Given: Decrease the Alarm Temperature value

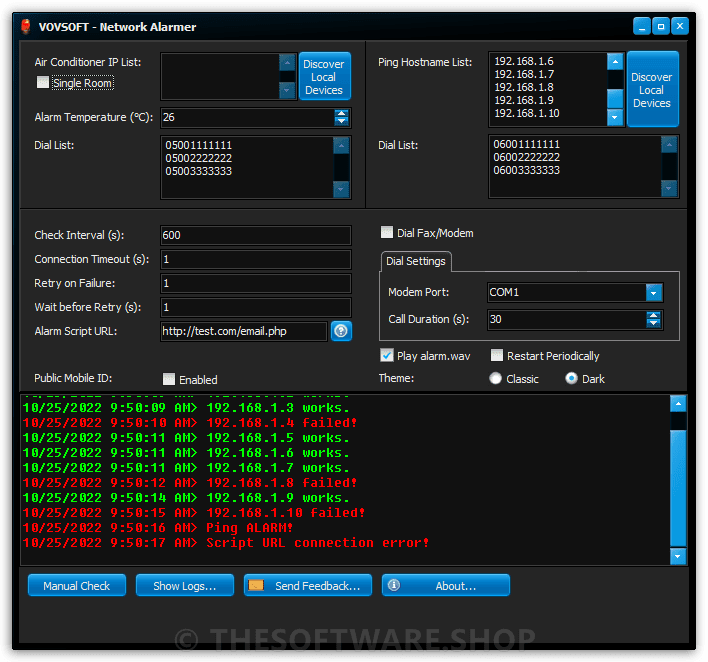Looking at the screenshot, I should (x=342, y=121).
